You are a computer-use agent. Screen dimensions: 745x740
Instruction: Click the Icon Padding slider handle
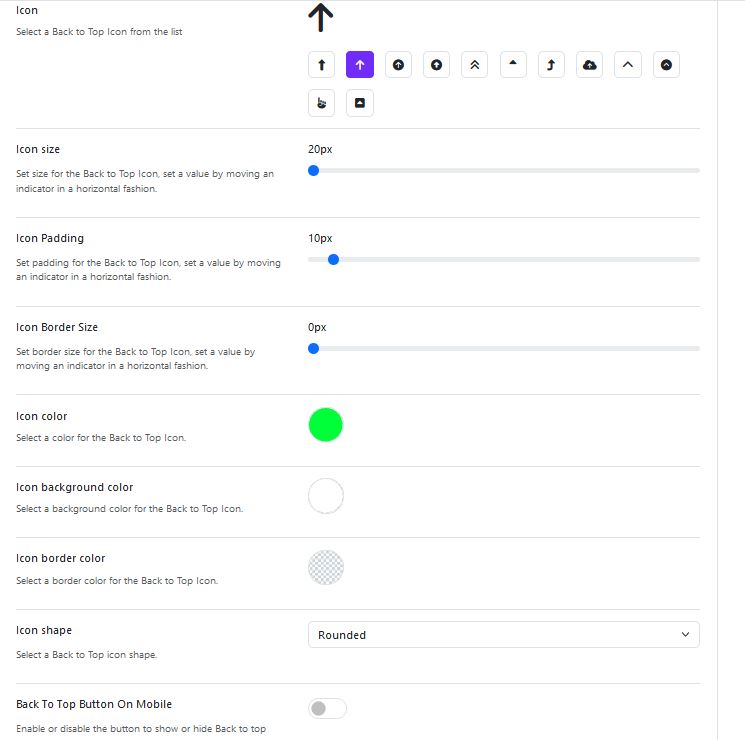(334, 259)
